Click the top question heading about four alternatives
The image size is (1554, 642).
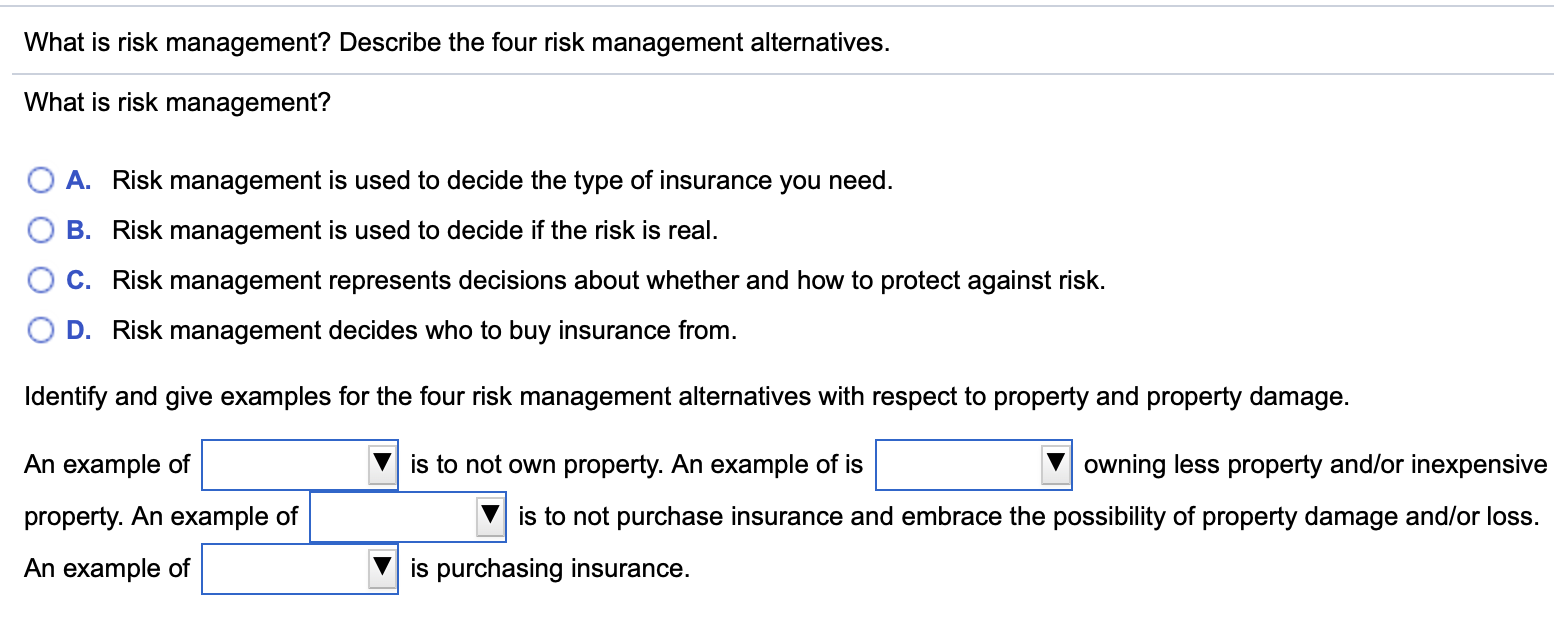456,44
